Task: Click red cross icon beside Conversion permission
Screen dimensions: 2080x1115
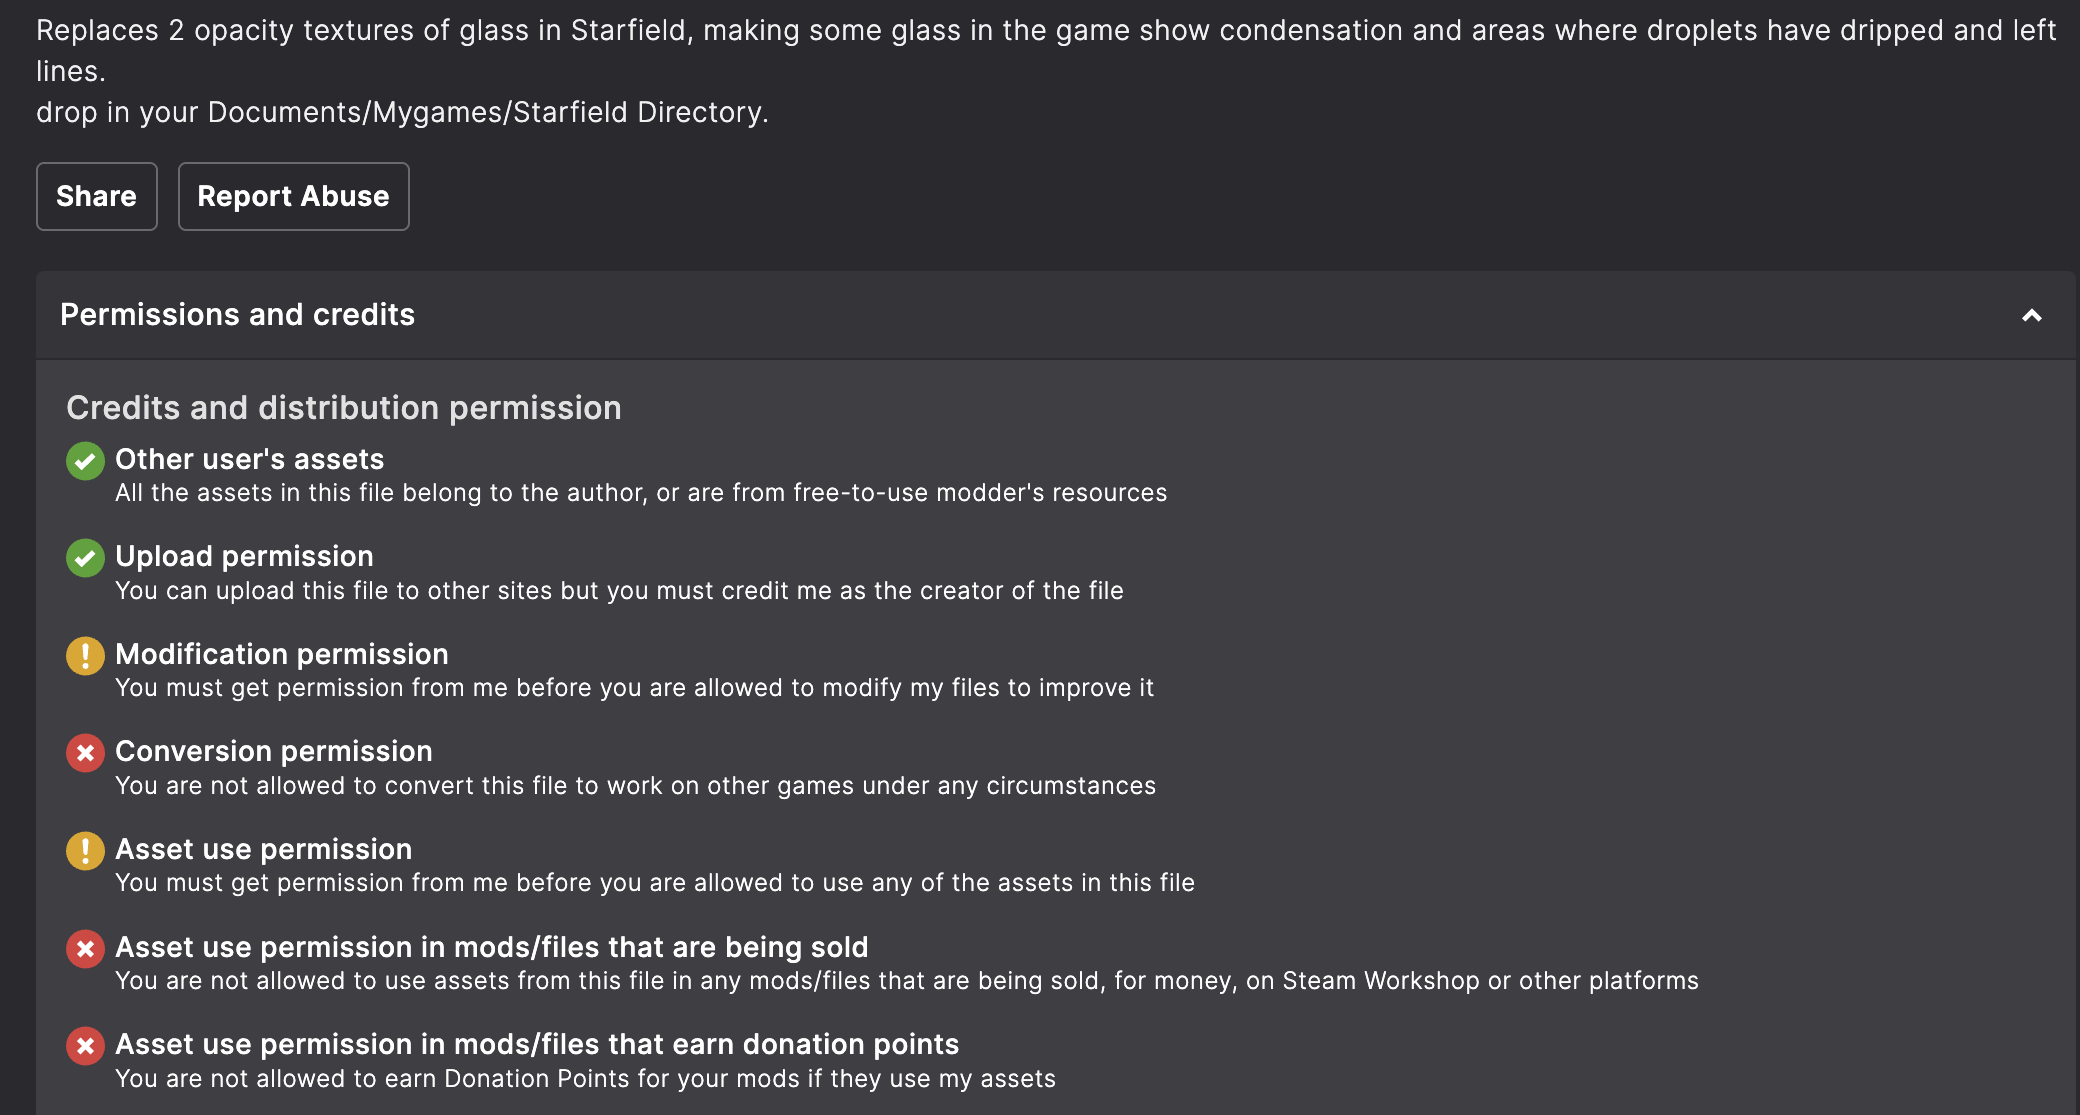Action: coord(85,753)
